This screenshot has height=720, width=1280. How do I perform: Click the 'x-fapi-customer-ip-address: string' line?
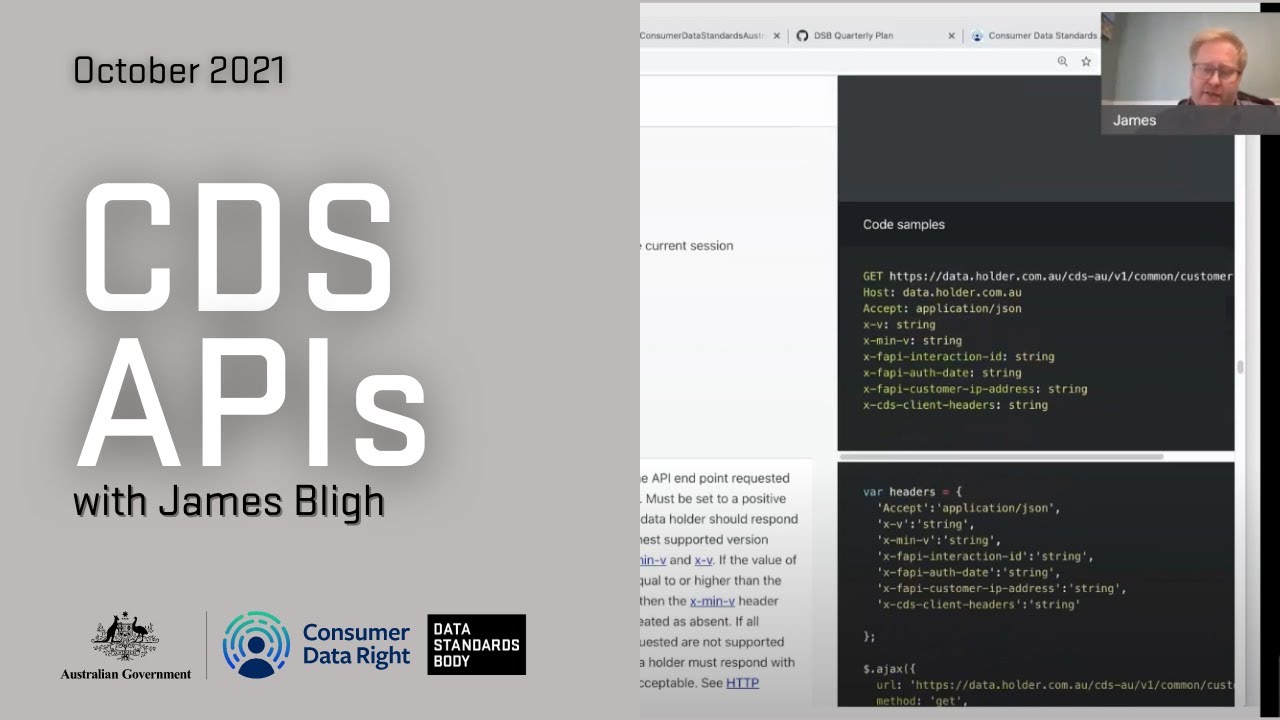coord(975,389)
